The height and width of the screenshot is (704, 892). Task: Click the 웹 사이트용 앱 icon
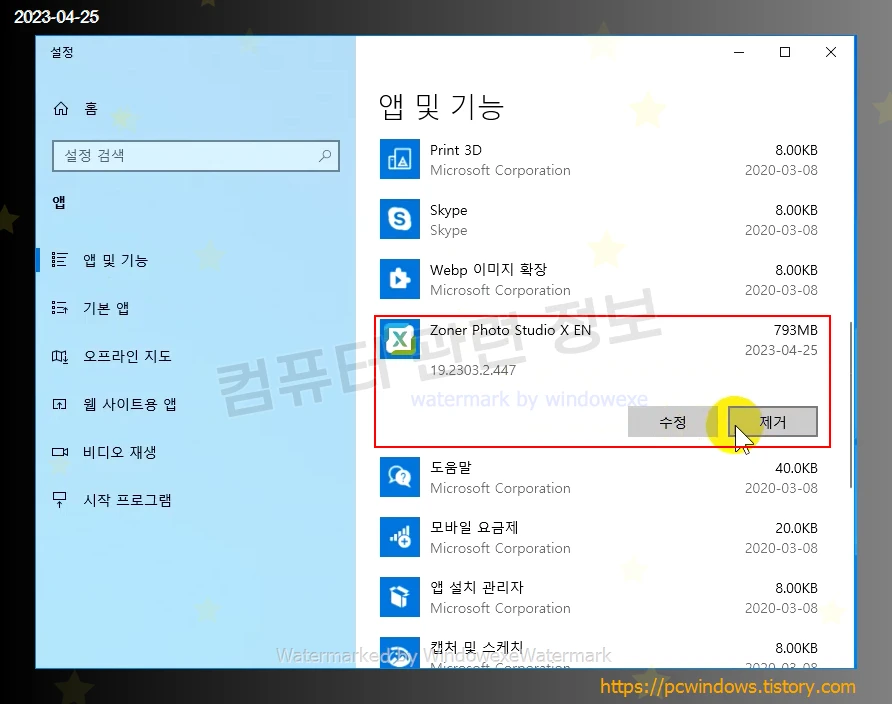(x=60, y=404)
